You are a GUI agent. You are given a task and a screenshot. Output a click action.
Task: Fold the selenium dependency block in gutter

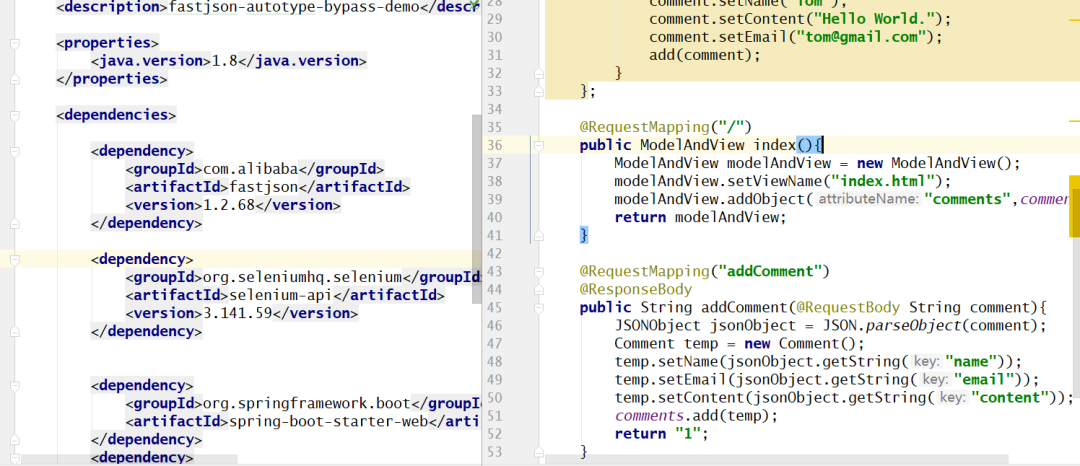14,260
